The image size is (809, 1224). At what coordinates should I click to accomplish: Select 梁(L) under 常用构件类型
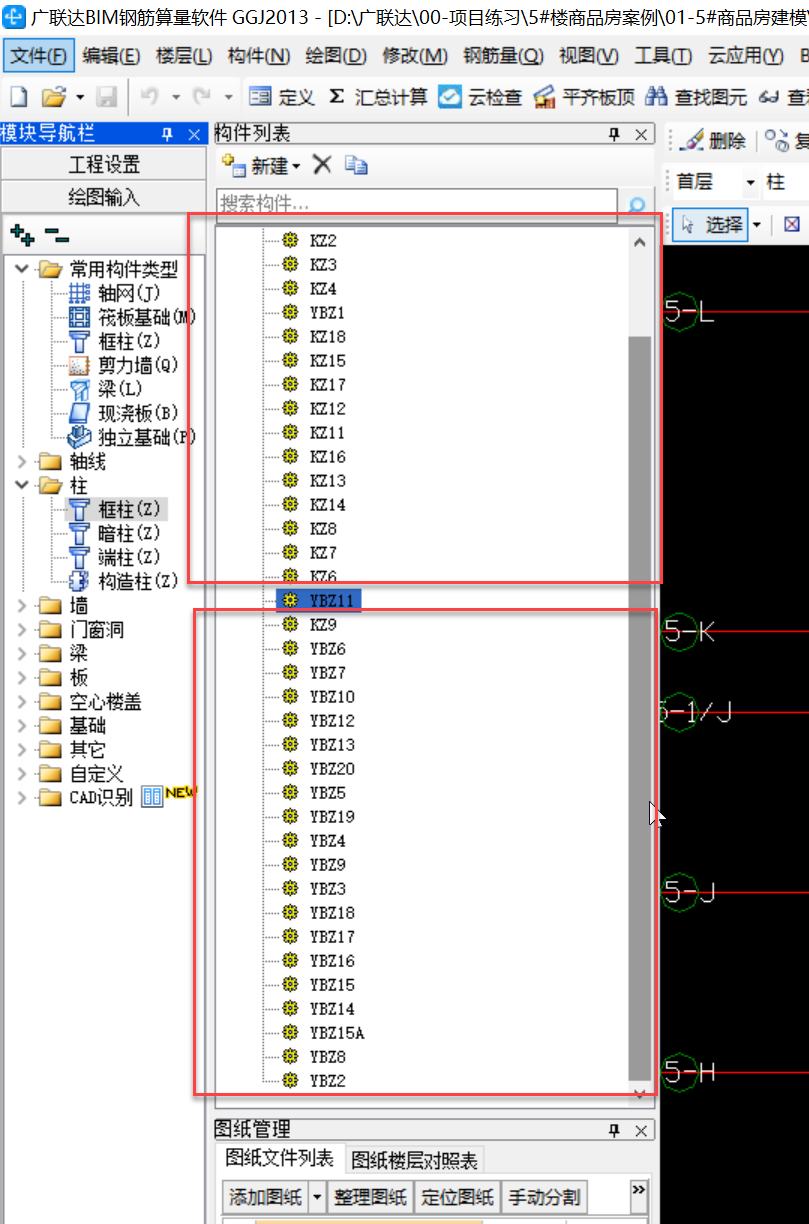point(105,389)
